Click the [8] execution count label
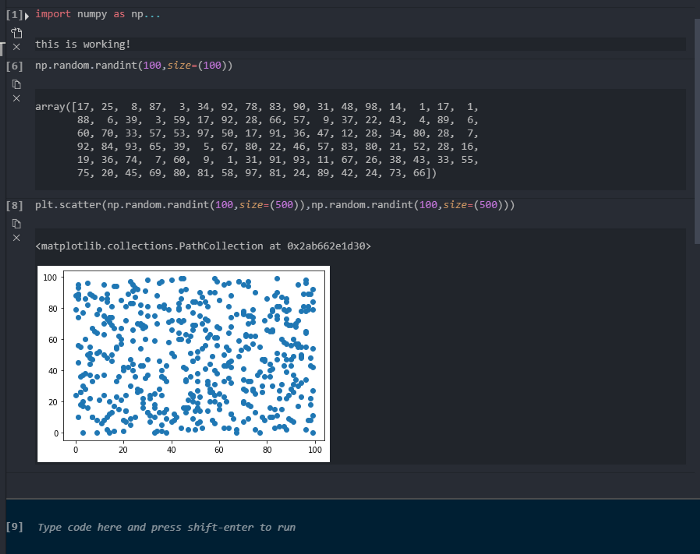 14,205
